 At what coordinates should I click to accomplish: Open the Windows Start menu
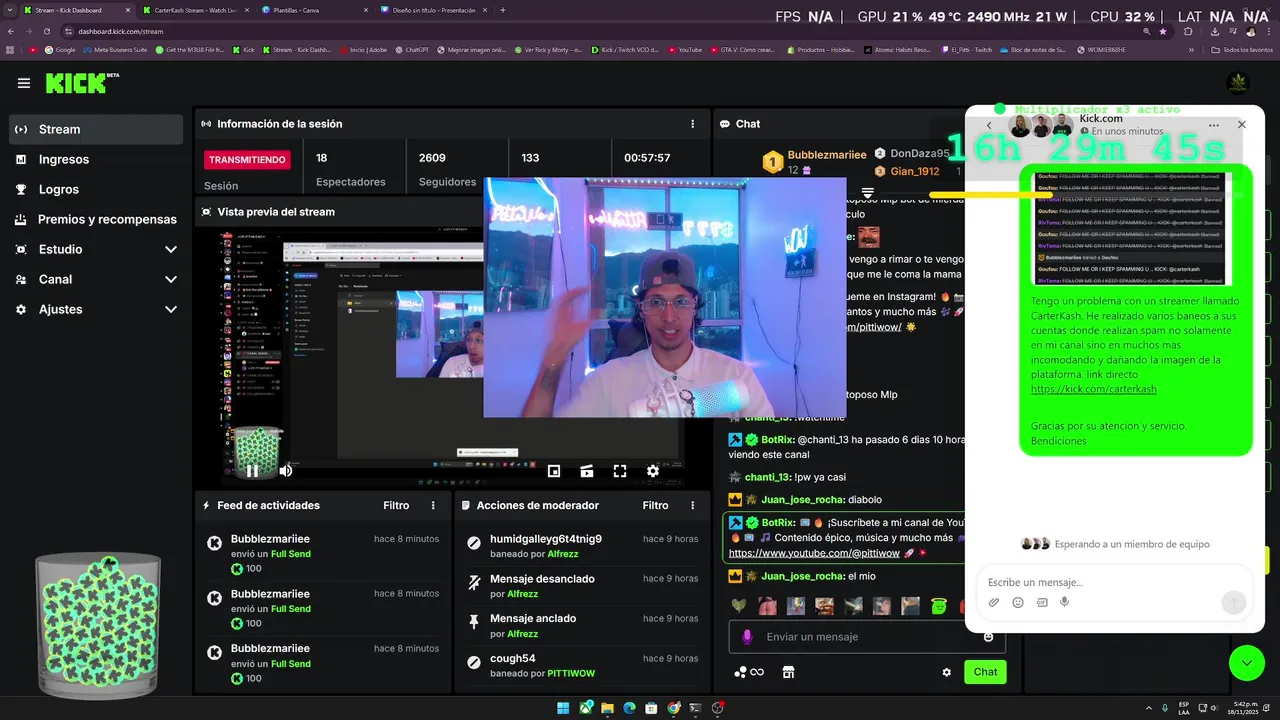[x=563, y=708]
